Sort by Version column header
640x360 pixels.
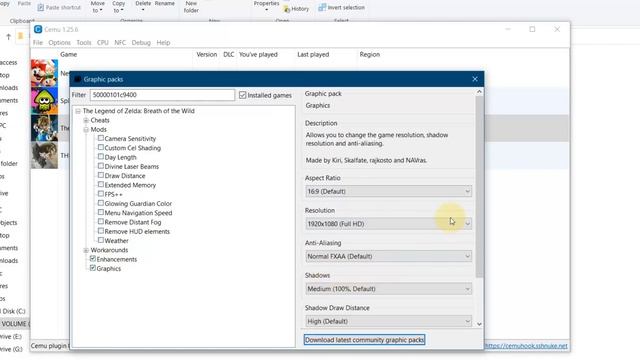coord(207,54)
